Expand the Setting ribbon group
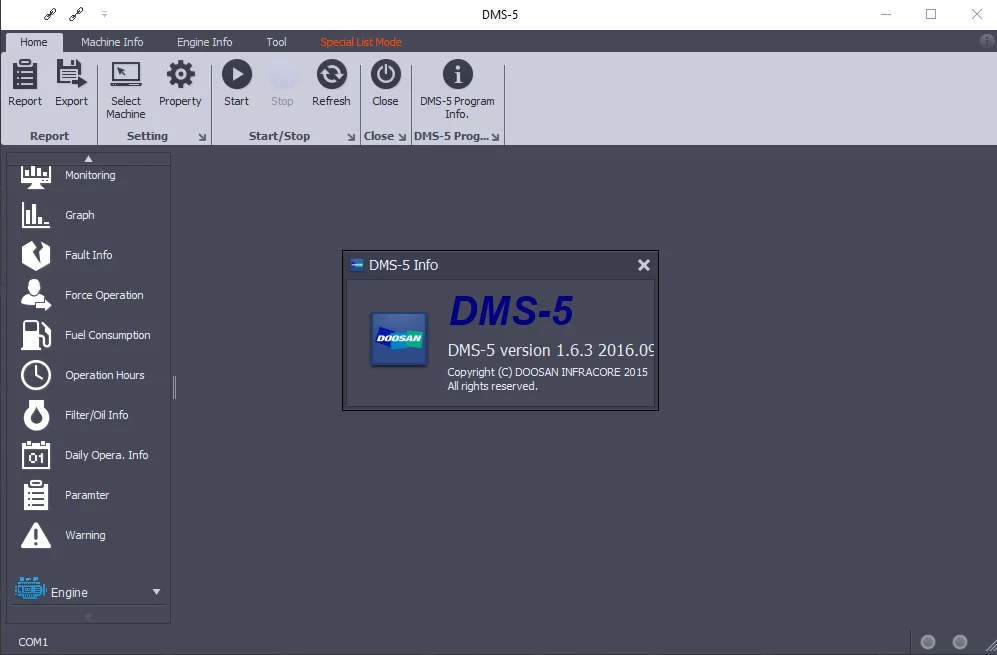Viewport: 997px width, 655px height. 202,136
